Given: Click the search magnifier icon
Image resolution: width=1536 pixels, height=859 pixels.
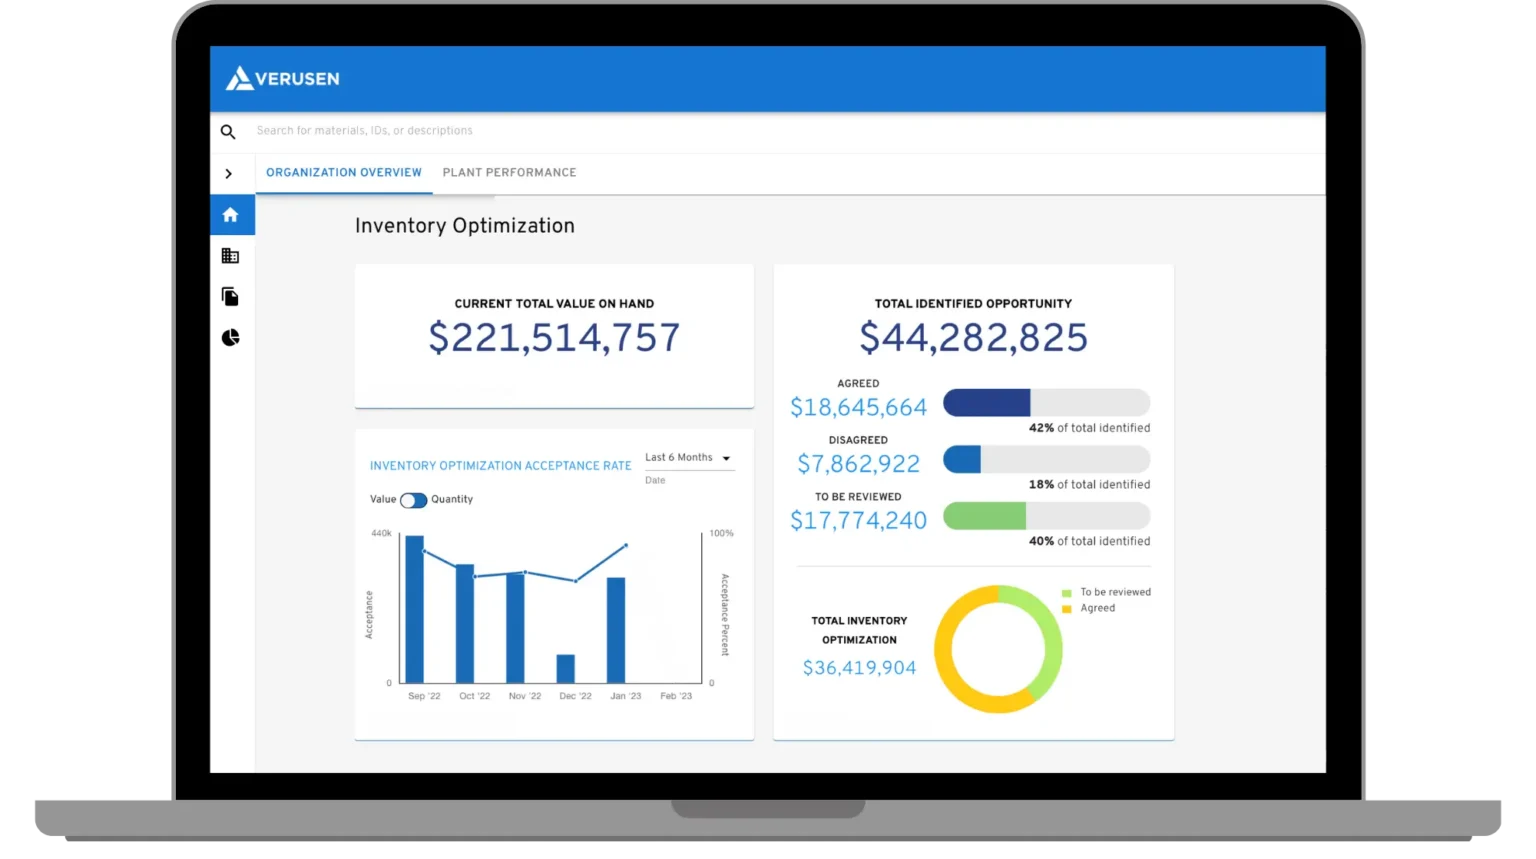Looking at the screenshot, I should click(x=228, y=131).
